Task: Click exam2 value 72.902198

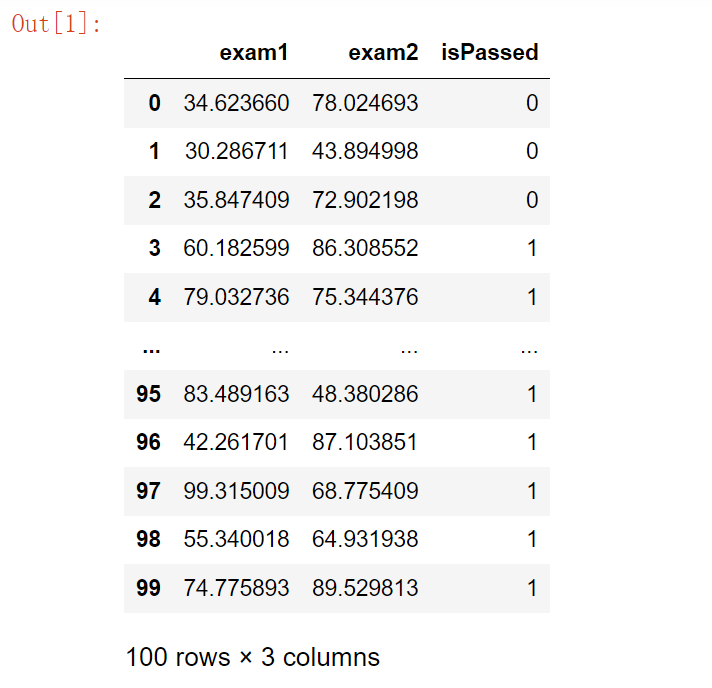Action: [365, 200]
